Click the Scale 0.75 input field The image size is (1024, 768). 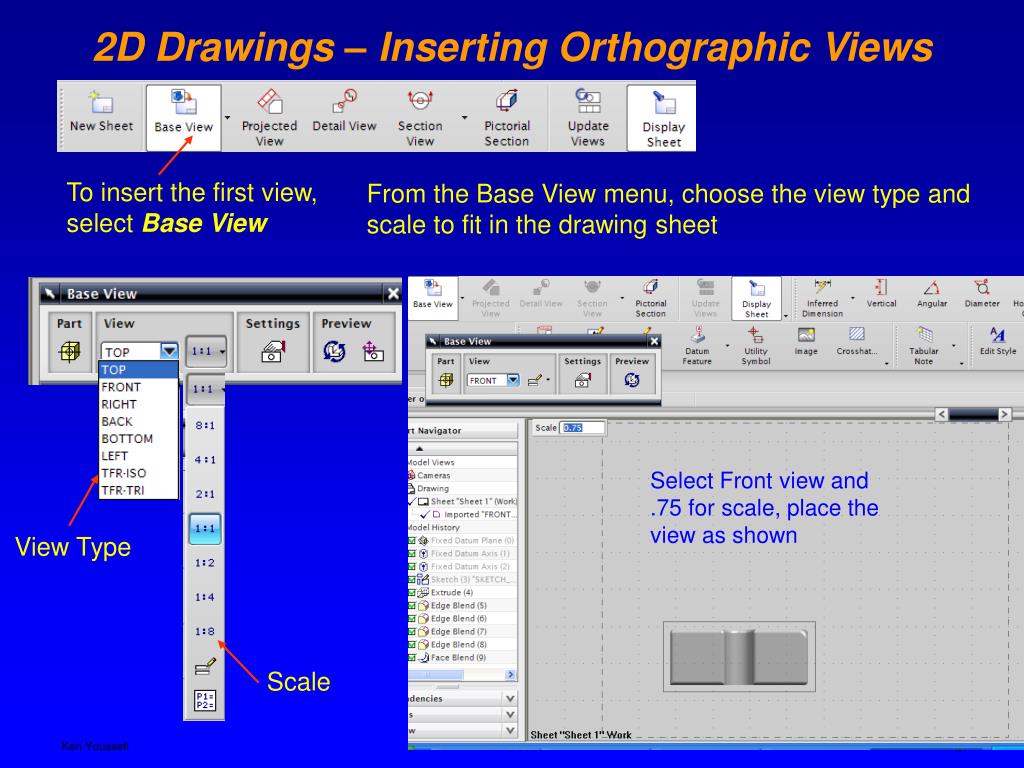[583, 428]
